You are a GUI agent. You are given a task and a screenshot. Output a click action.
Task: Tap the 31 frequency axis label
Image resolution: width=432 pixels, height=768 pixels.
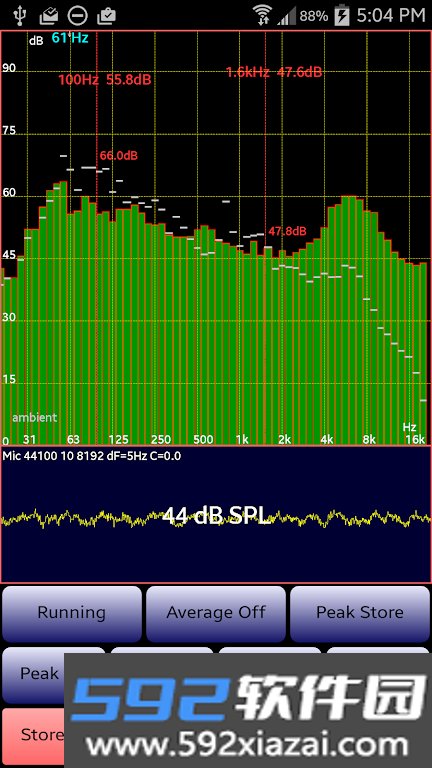point(29,439)
